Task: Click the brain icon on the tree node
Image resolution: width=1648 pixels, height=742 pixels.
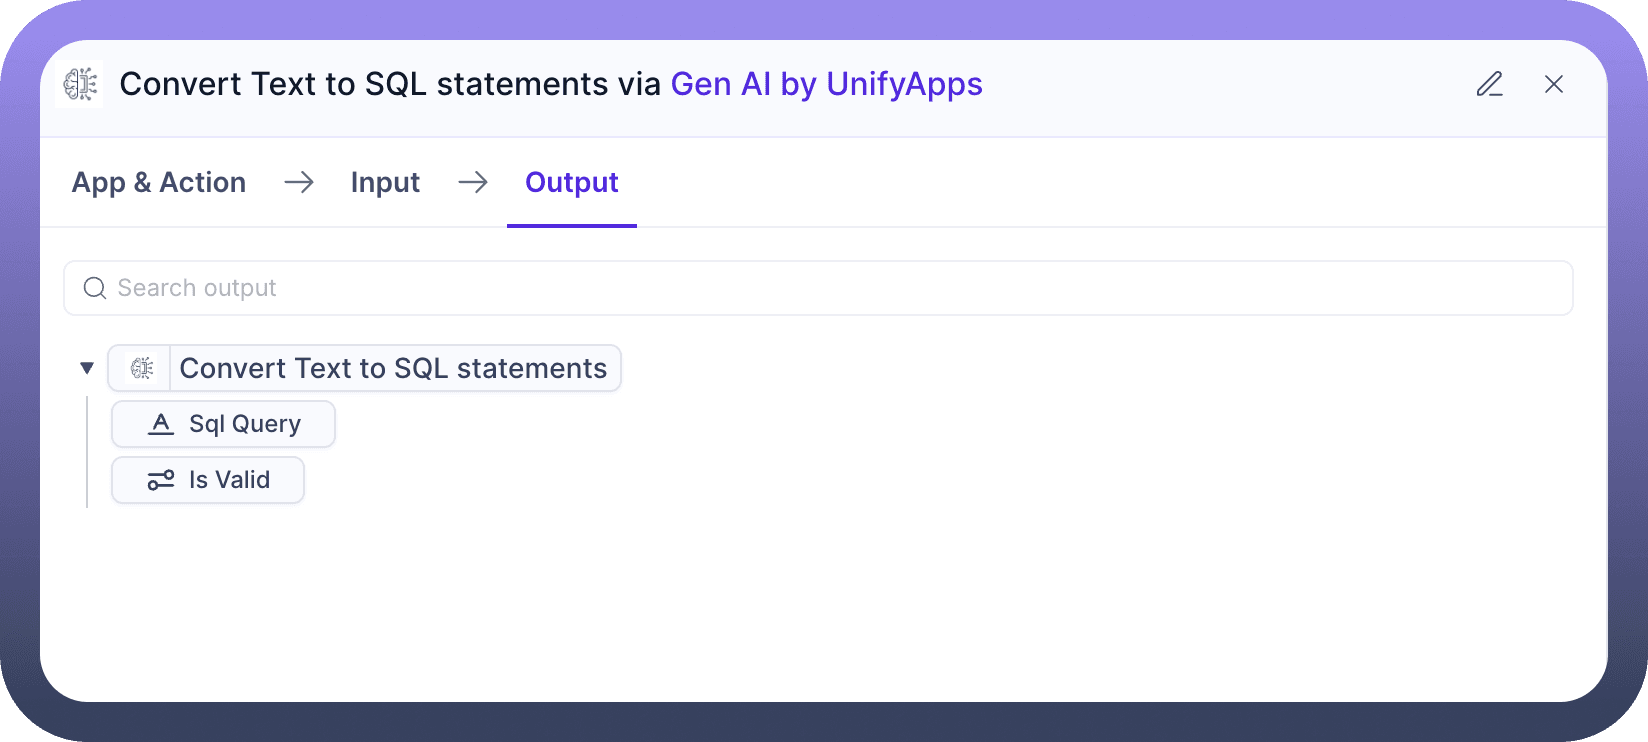Action: click(x=142, y=368)
